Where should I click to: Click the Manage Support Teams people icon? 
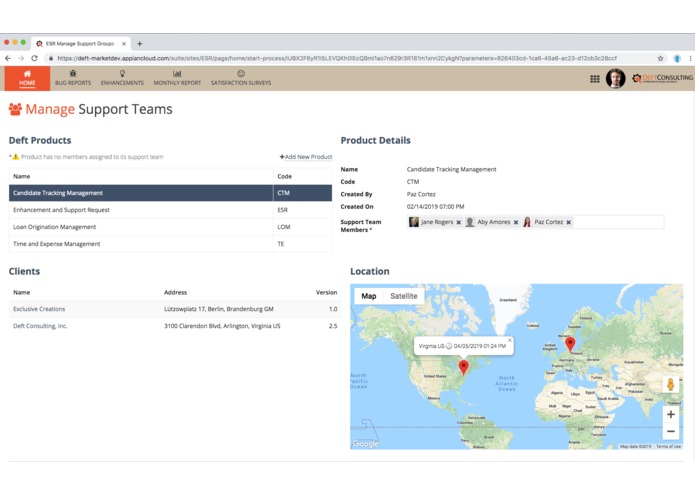(x=15, y=109)
